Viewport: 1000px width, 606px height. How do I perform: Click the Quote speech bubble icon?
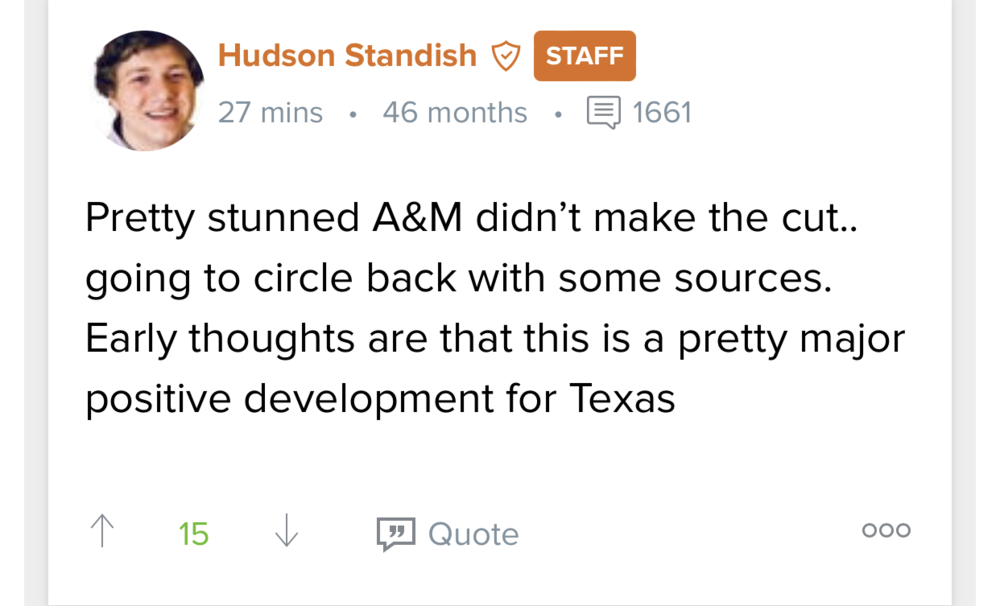[395, 534]
